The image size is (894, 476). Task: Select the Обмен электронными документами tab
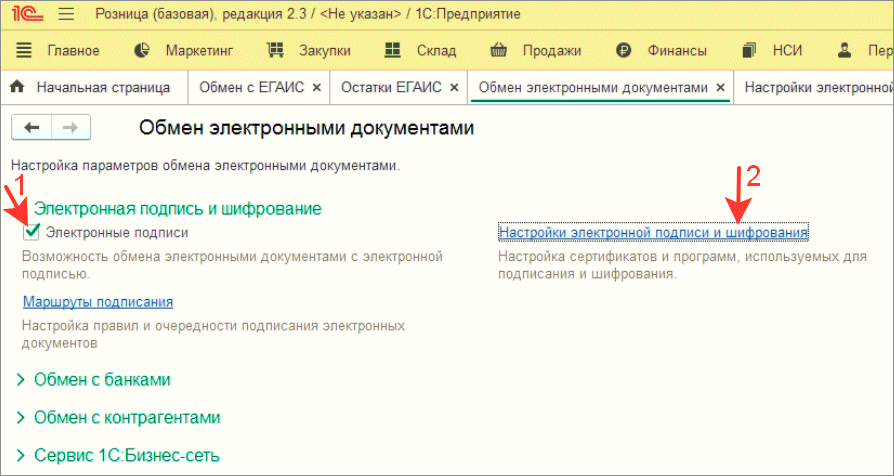pyautogui.click(x=593, y=88)
